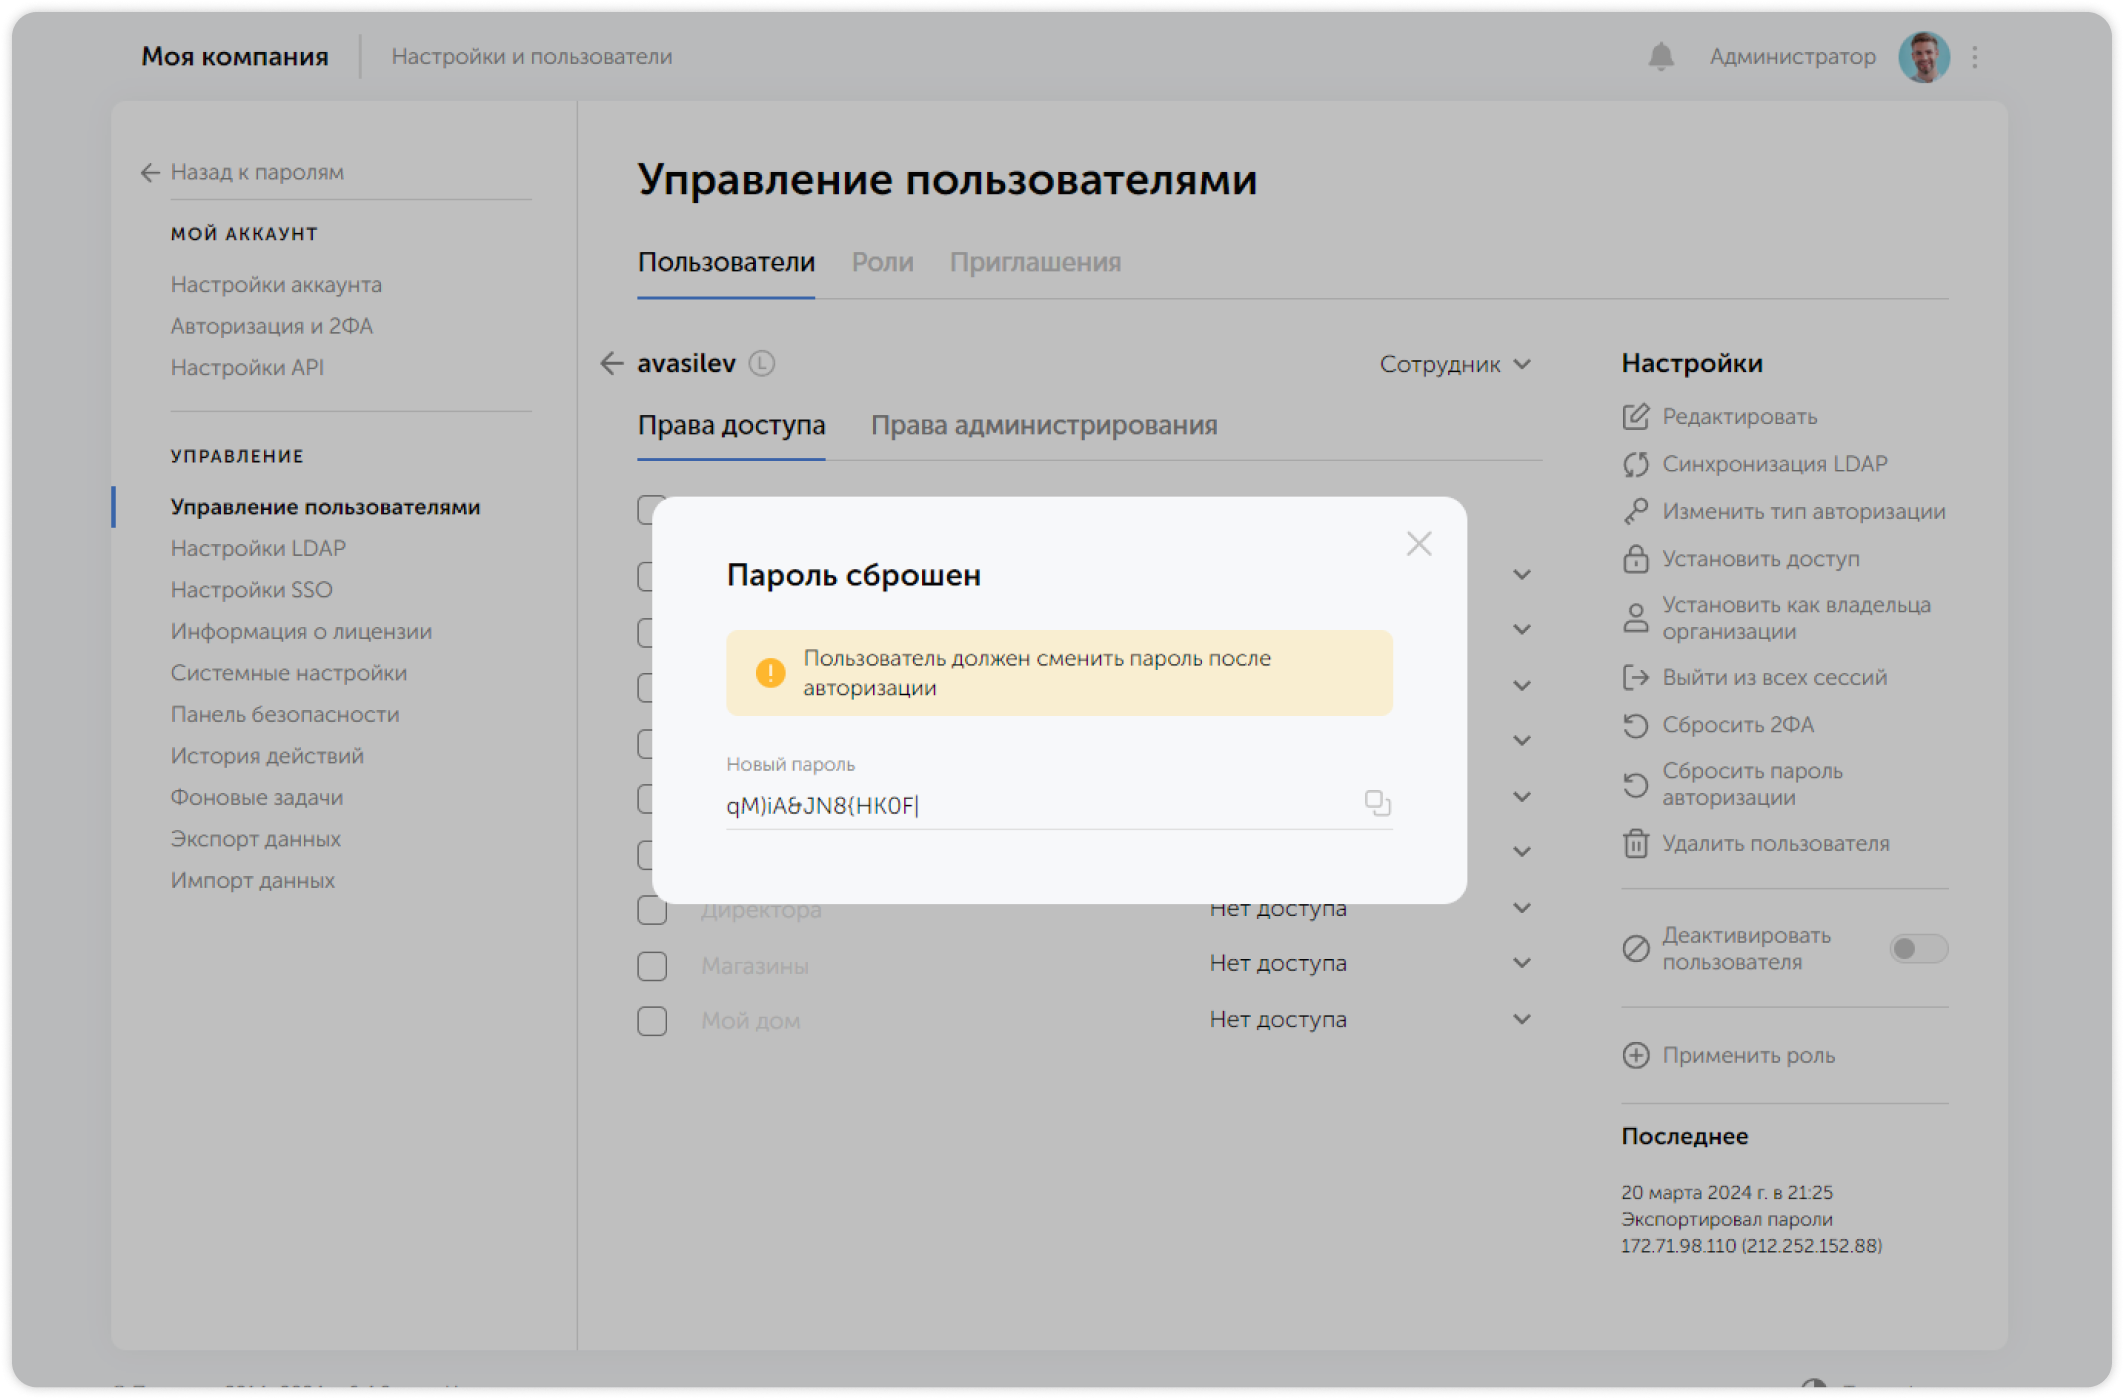Start LDAP synchronization via sync icon

pyautogui.click(x=1636, y=463)
